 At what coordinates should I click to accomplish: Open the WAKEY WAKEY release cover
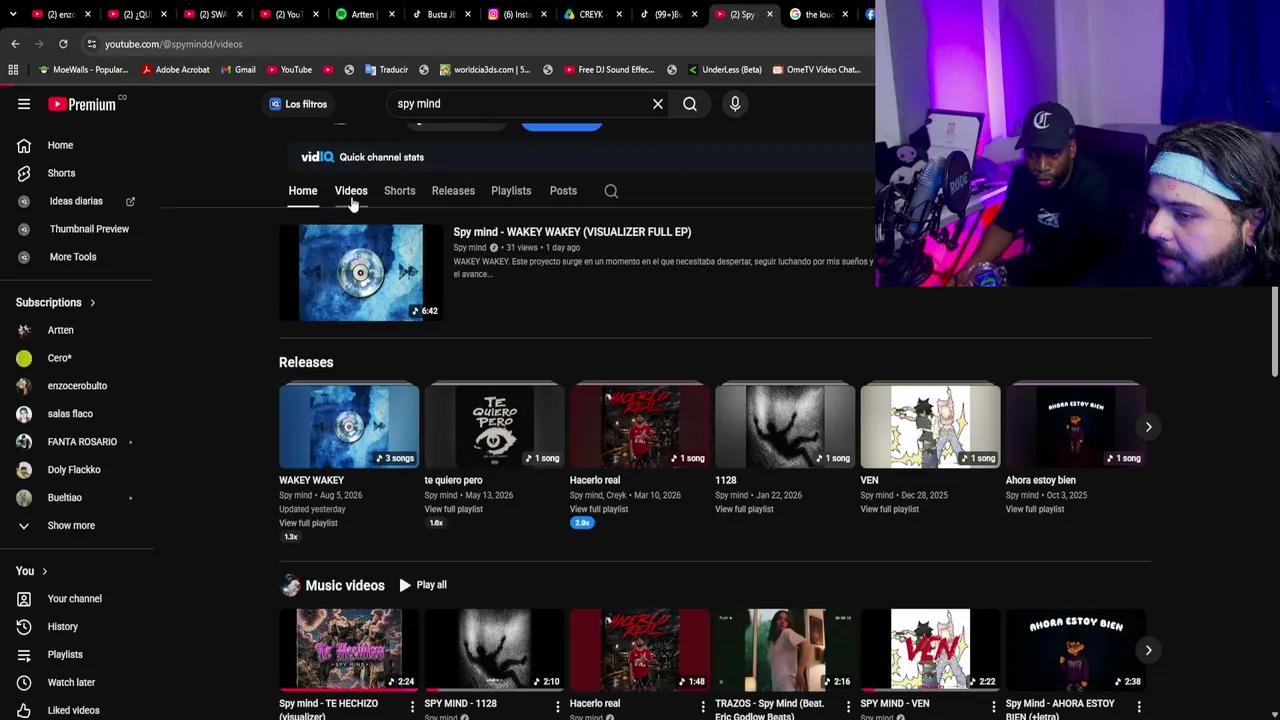tap(349, 425)
